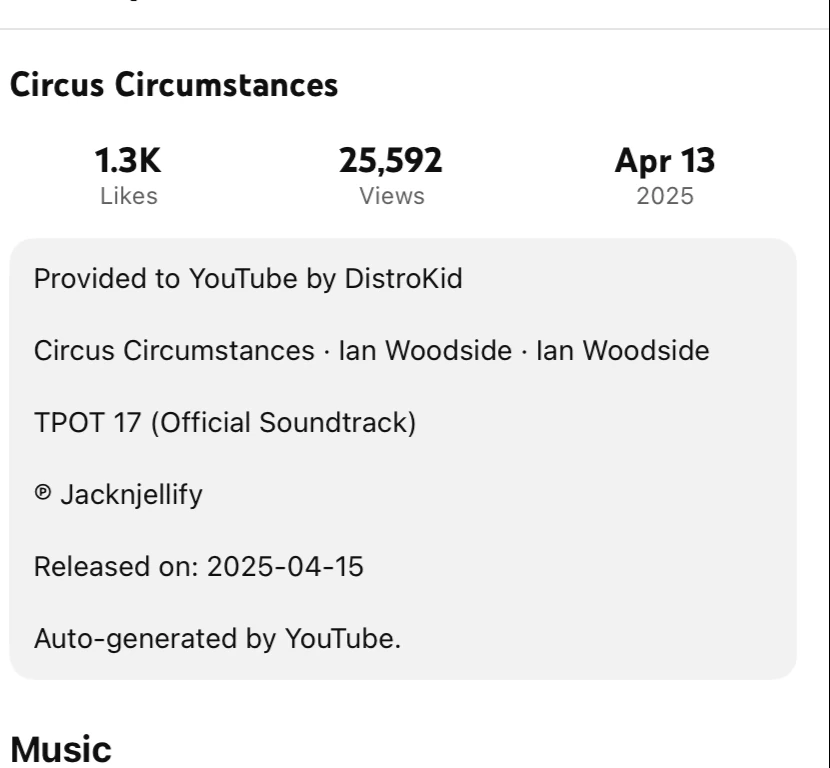Select the 1.3K likes count
Viewport: 830px width, 768px height.
[x=127, y=161]
